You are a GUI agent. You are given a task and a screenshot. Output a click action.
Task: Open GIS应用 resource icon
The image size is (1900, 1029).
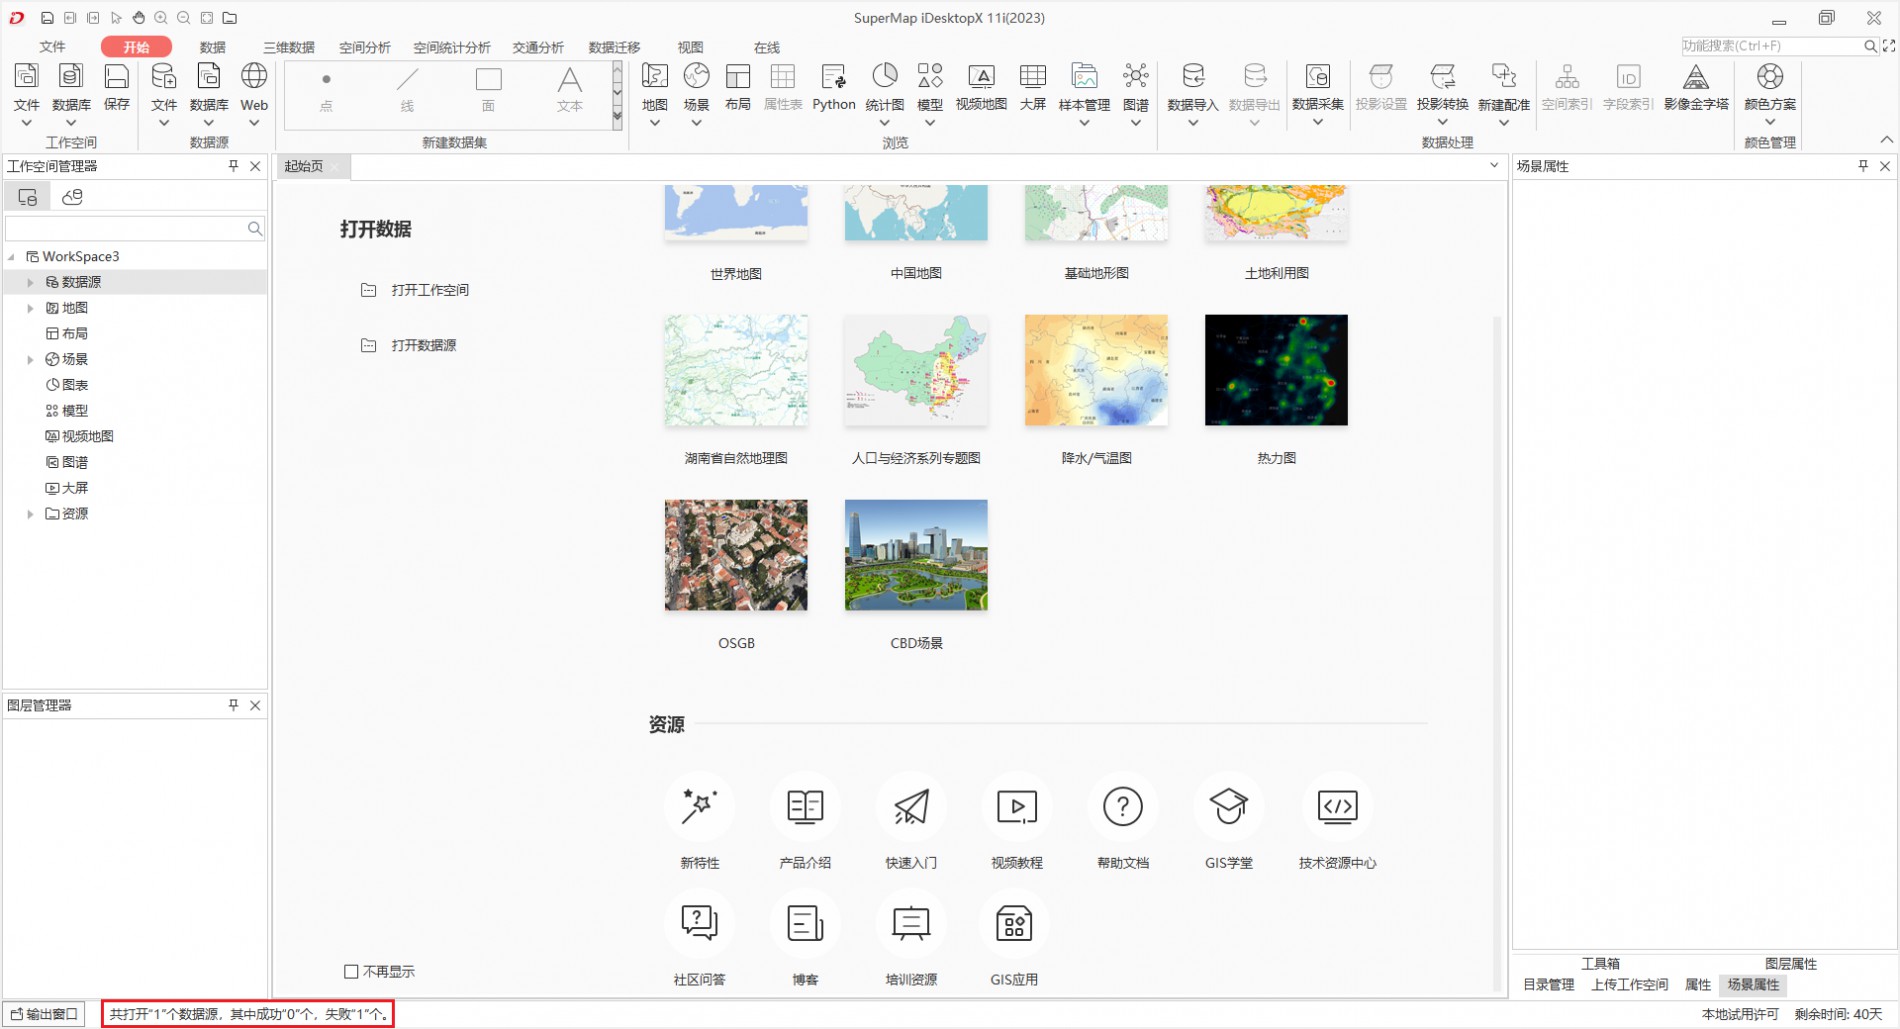1014,923
